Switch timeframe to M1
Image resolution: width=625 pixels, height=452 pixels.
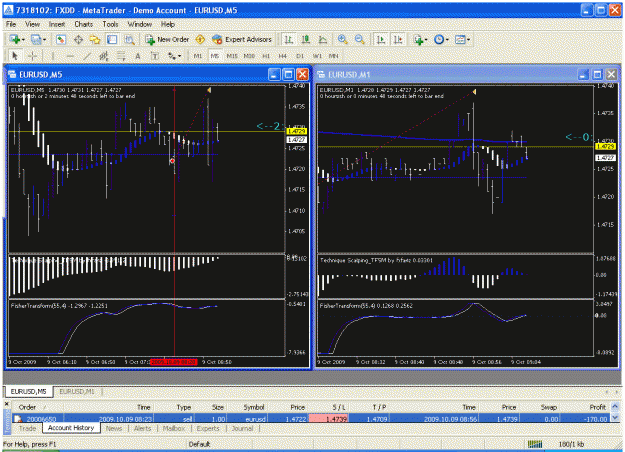[x=198, y=56]
